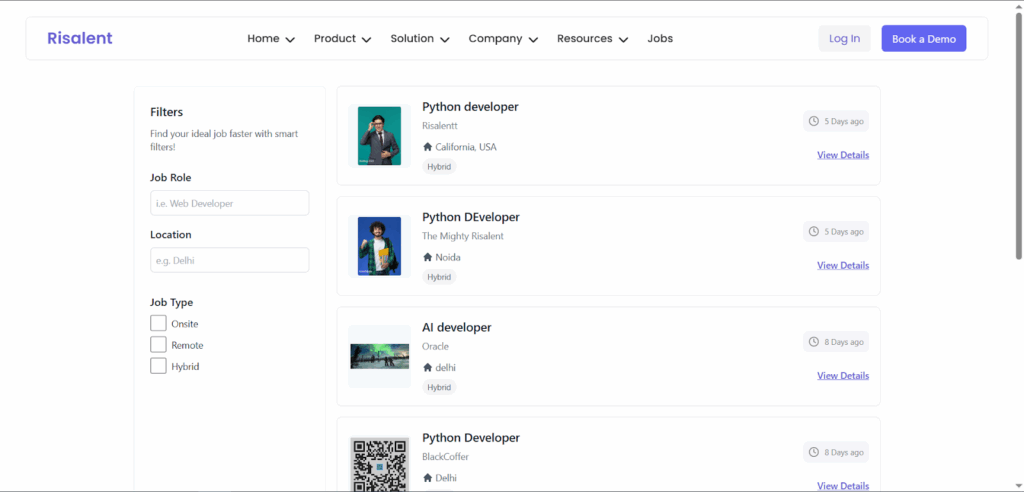Click the page's vertical scrollbar
1024x492 pixels.
(1018, 130)
